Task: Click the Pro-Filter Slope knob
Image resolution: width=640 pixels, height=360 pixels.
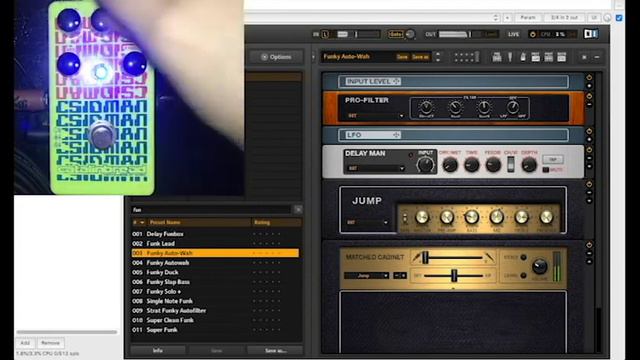Action: click(x=484, y=107)
